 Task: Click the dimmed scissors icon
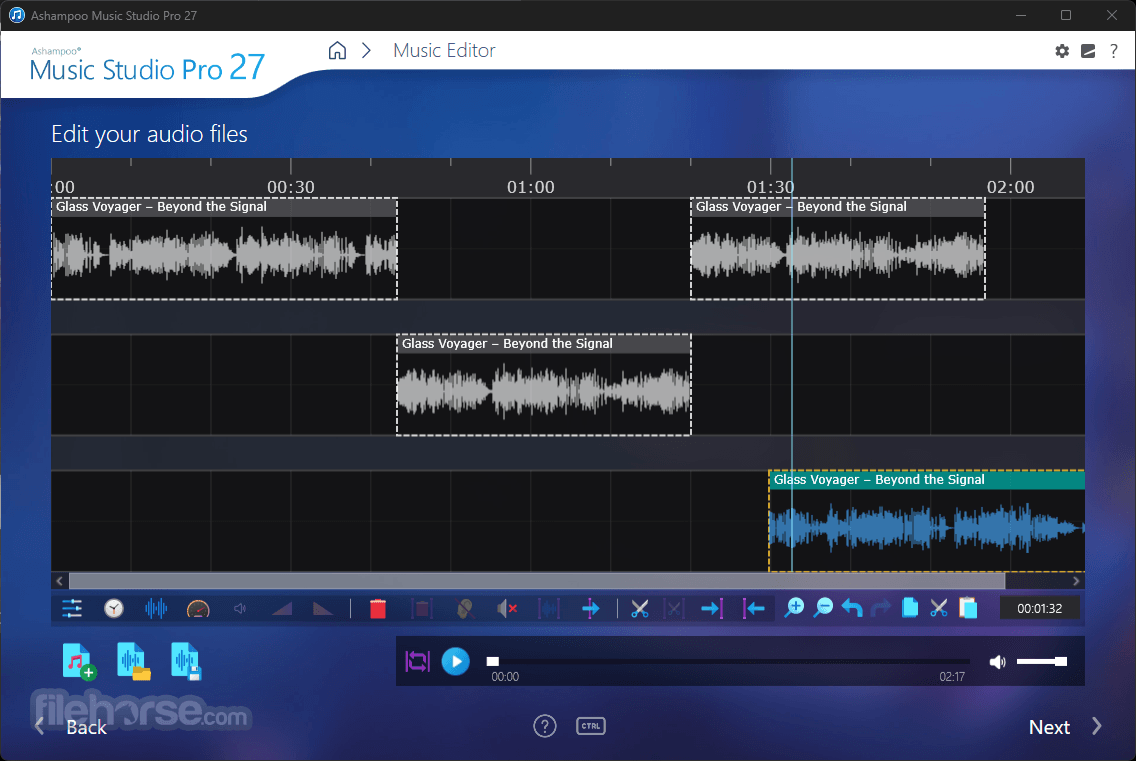tap(674, 608)
